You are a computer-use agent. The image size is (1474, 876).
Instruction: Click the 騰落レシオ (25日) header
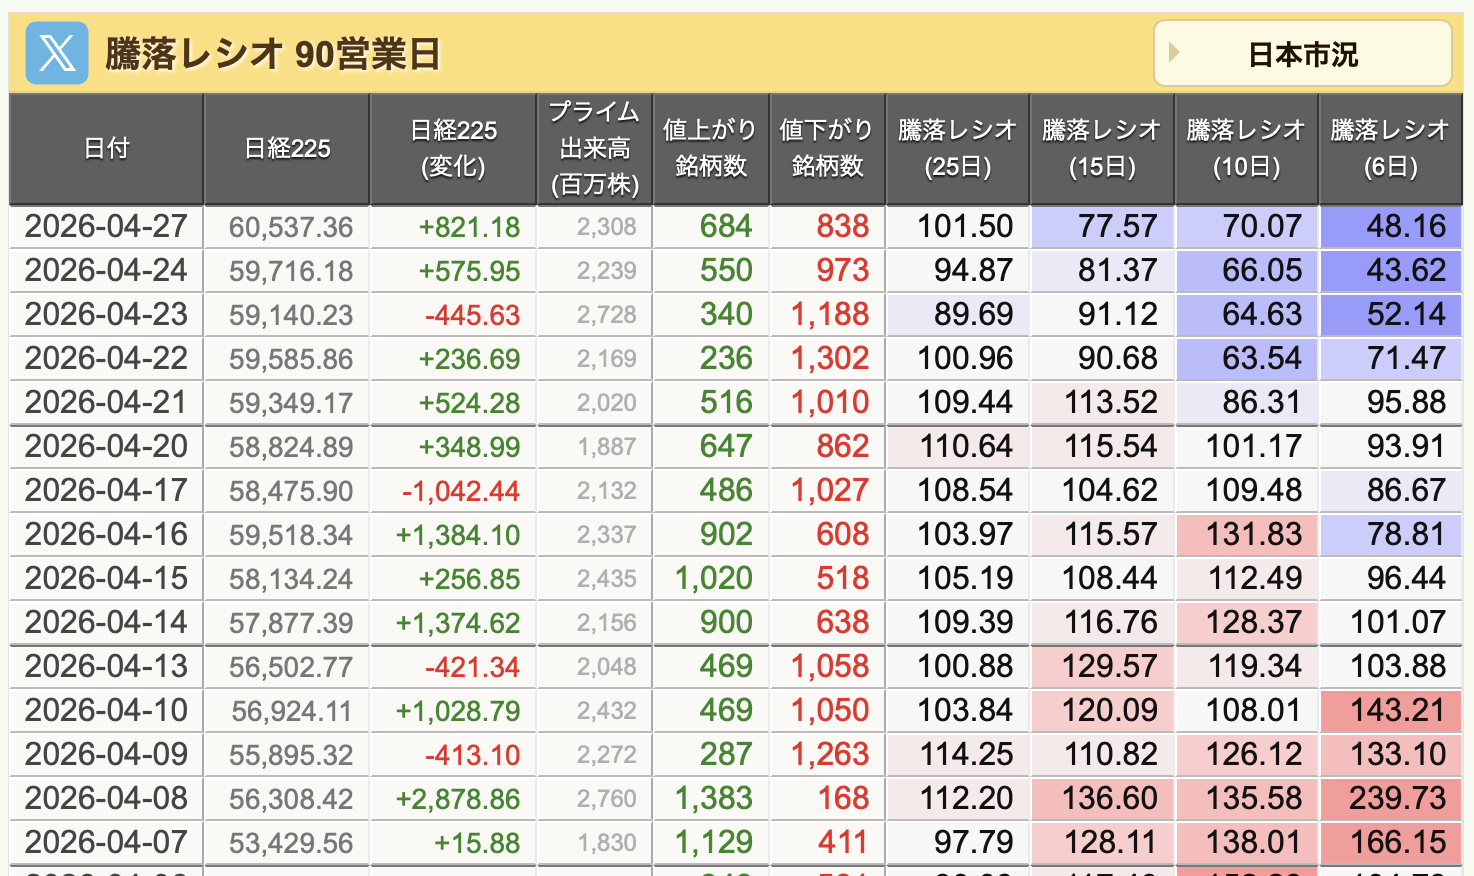(957, 149)
